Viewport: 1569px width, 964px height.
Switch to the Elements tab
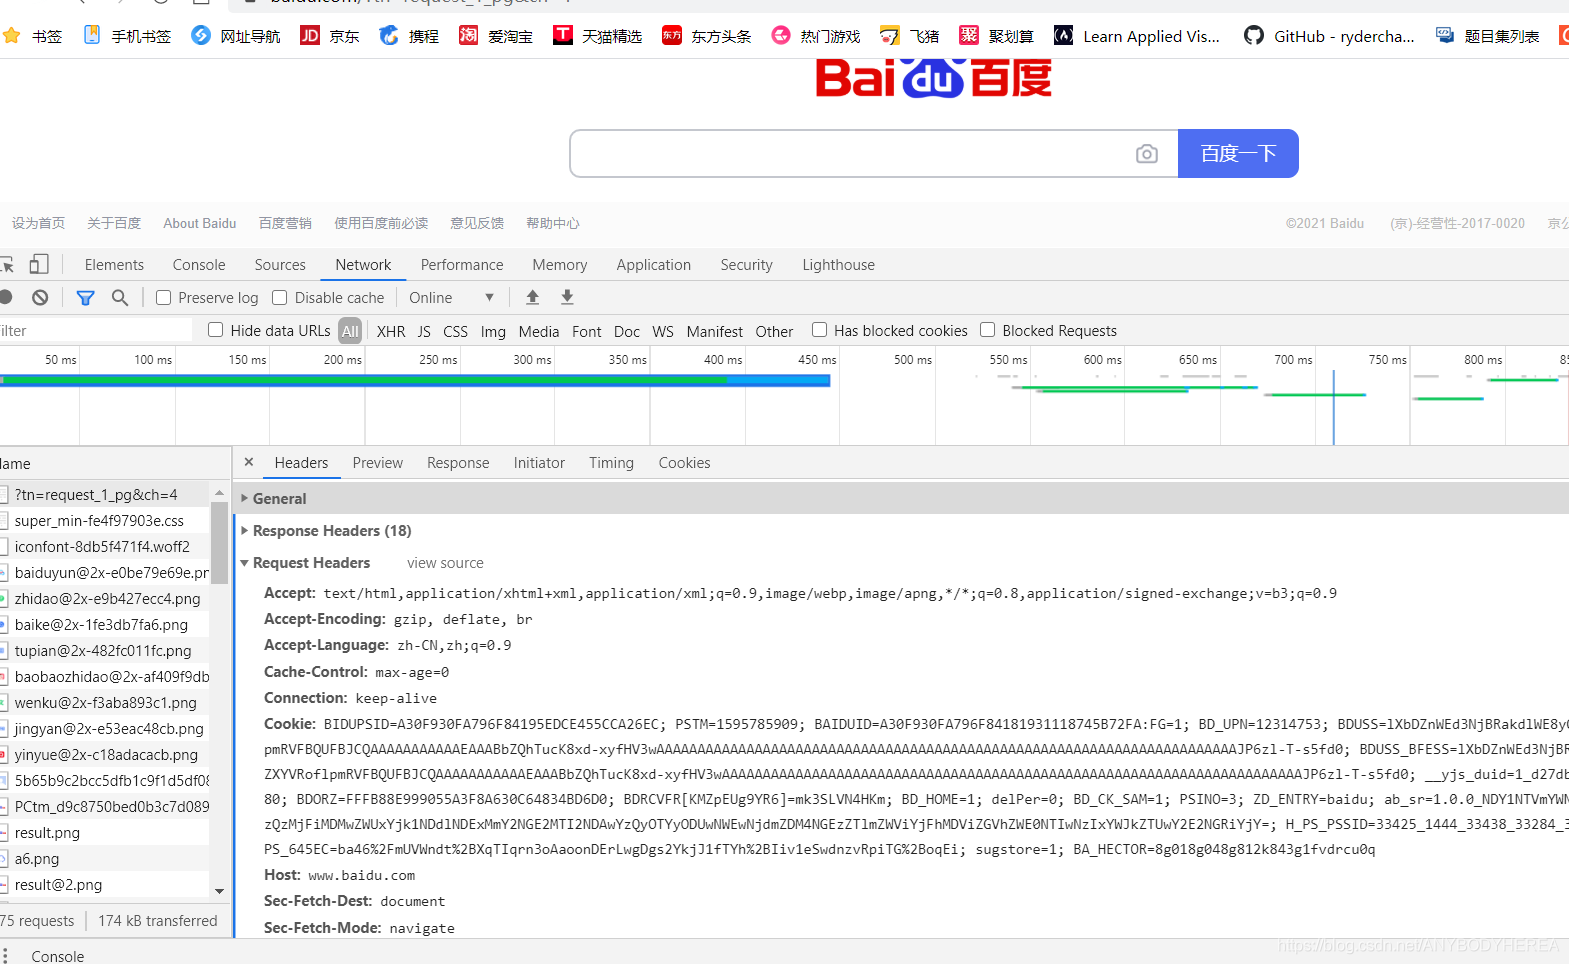pos(114,264)
